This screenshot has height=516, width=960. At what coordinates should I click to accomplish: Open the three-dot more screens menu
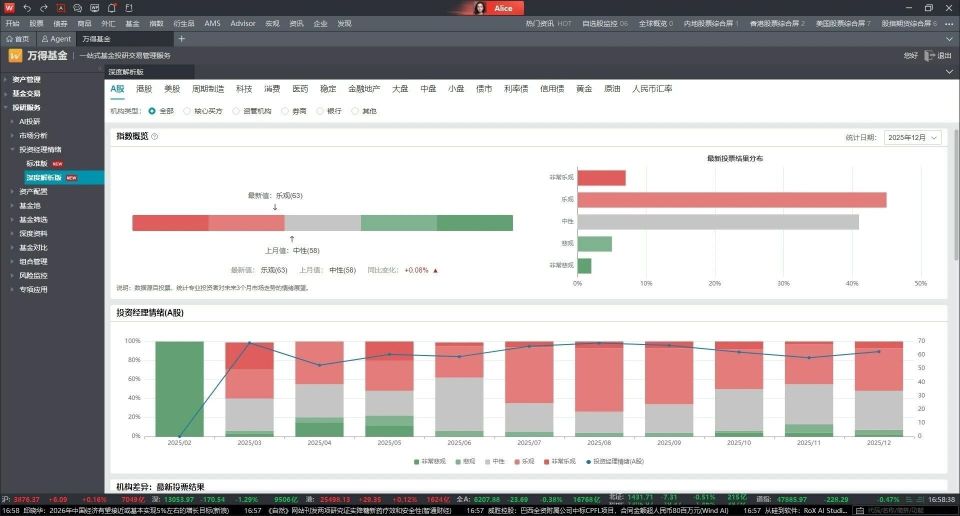[x=948, y=23]
